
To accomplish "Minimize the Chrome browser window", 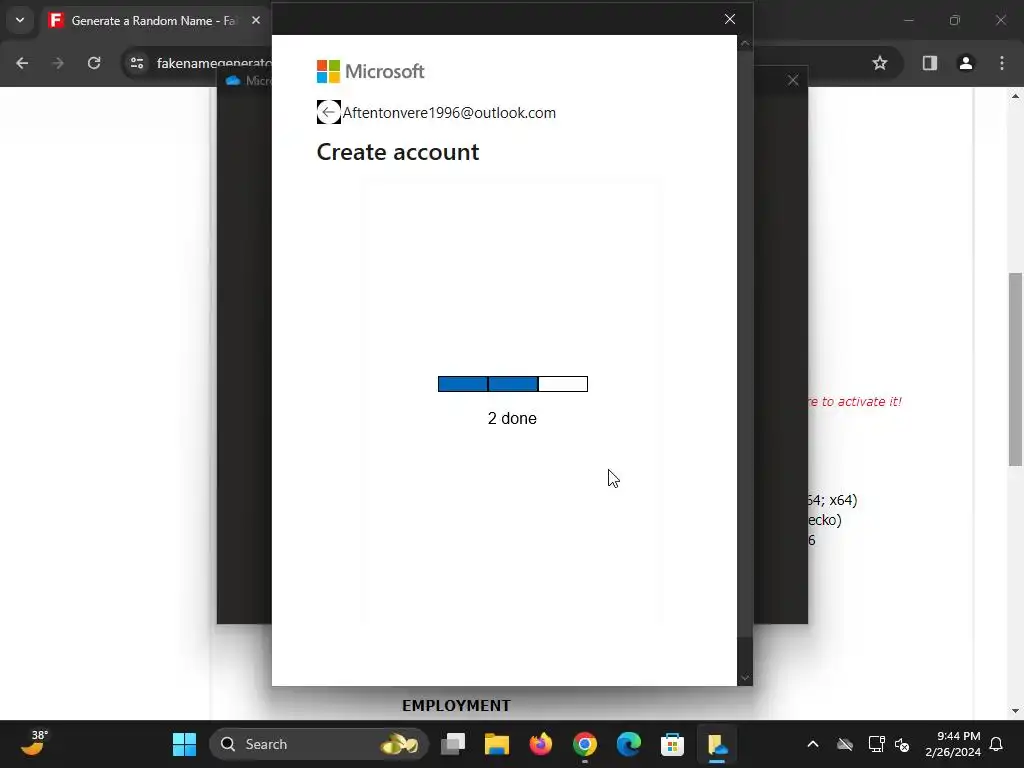I will 908,20.
